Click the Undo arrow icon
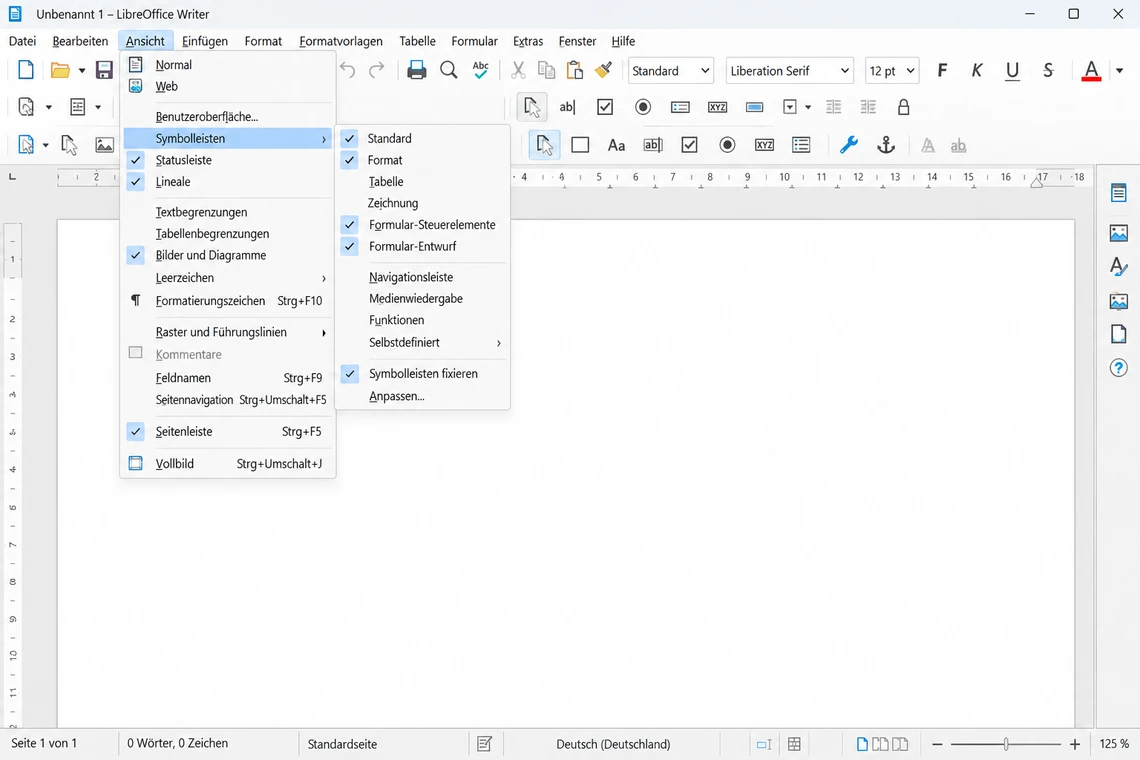The width and height of the screenshot is (1140, 760). pyautogui.click(x=348, y=71)
